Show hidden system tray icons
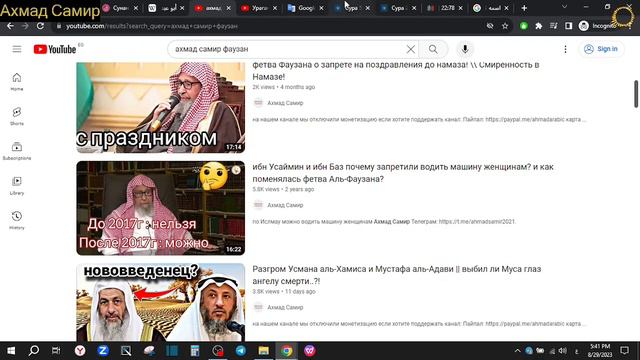 [517, 351]
